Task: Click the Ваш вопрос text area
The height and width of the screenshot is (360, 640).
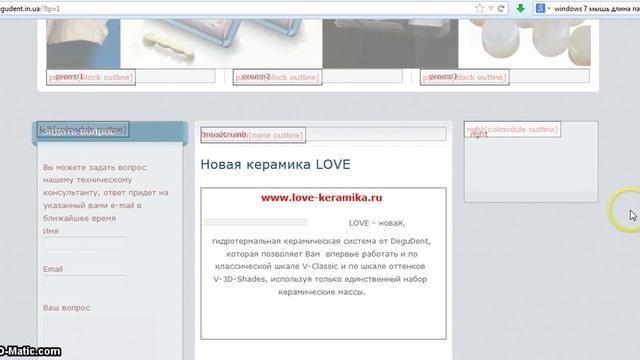Action: (x=99, y=339)
